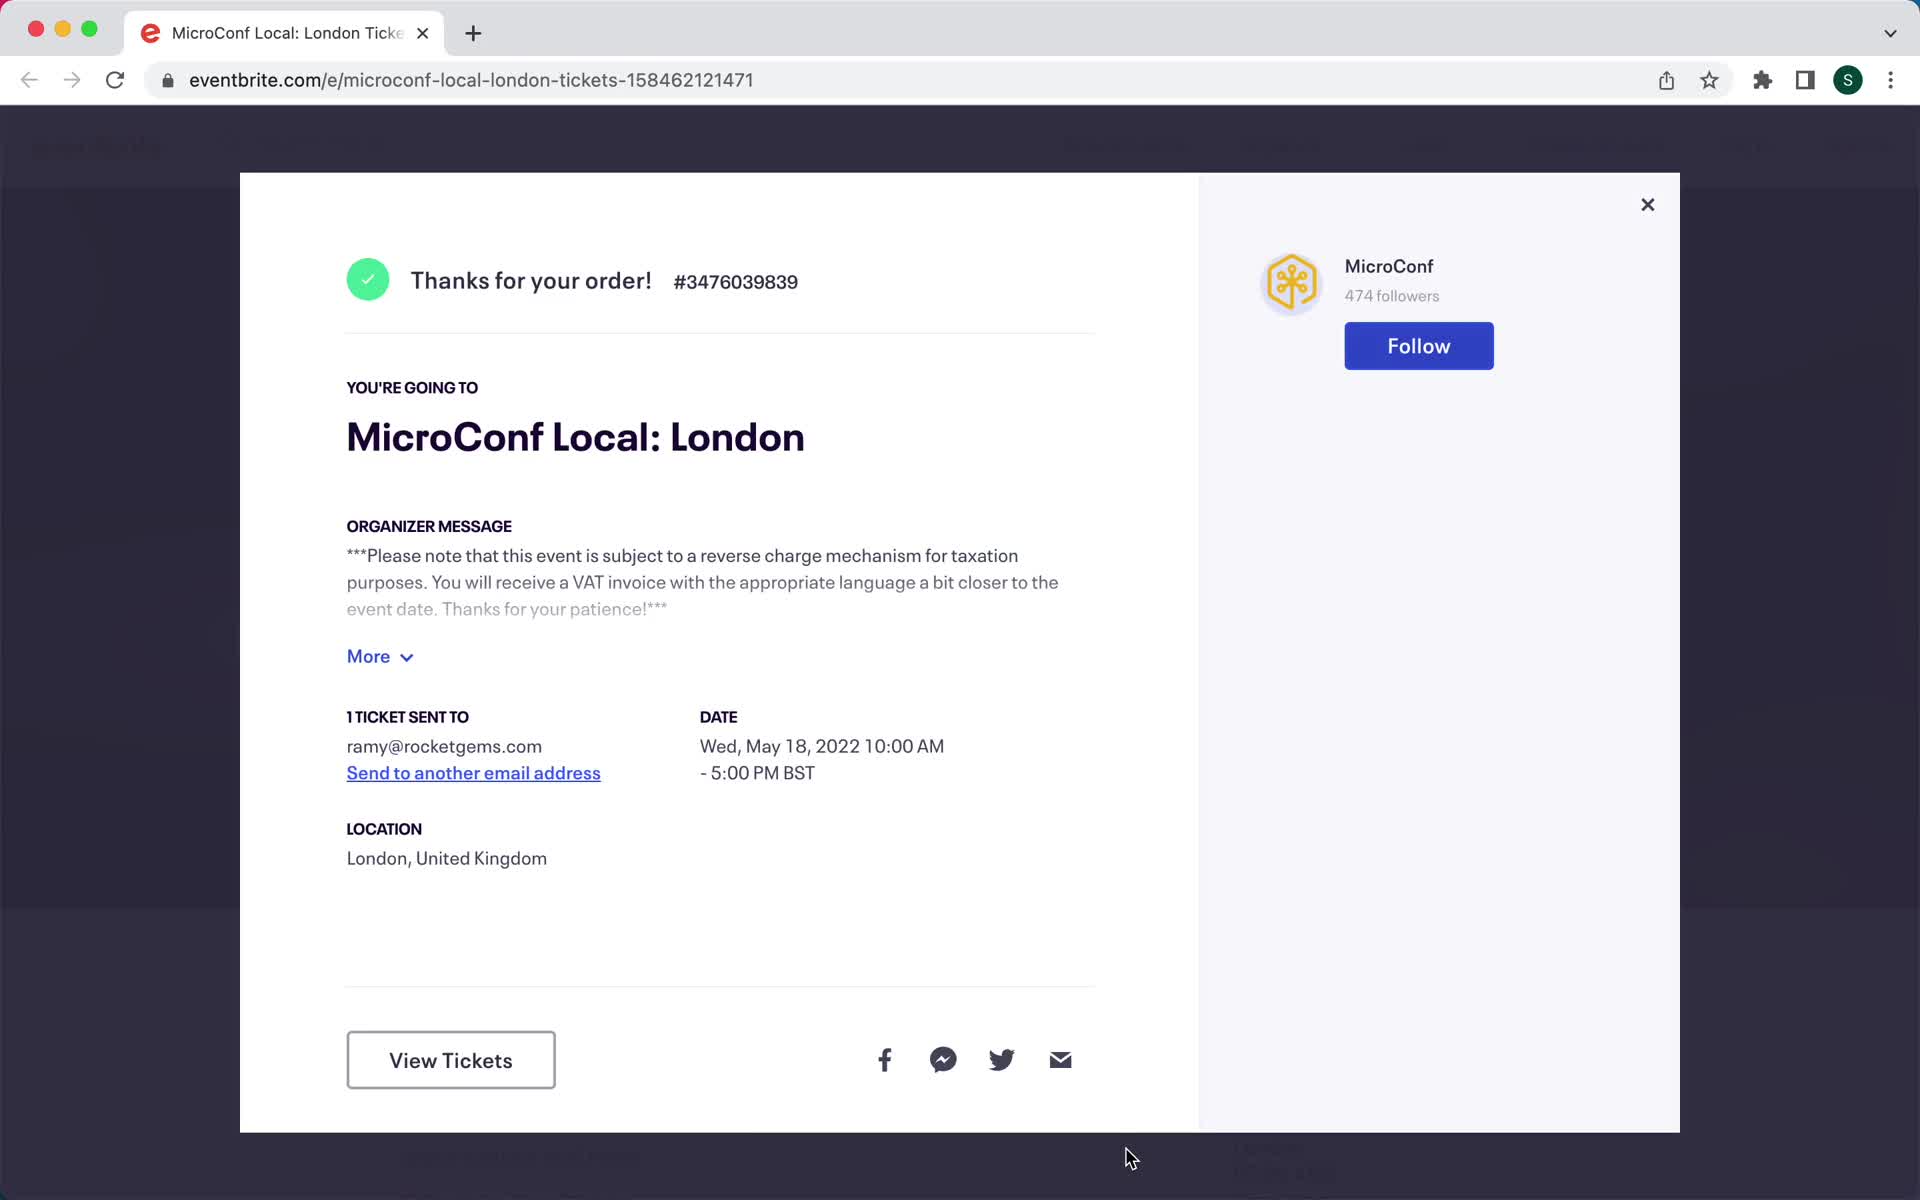Screen dimensions: 1920x1200
Task: Close the order confirmation dialog
Action: tap(1648, 205)
